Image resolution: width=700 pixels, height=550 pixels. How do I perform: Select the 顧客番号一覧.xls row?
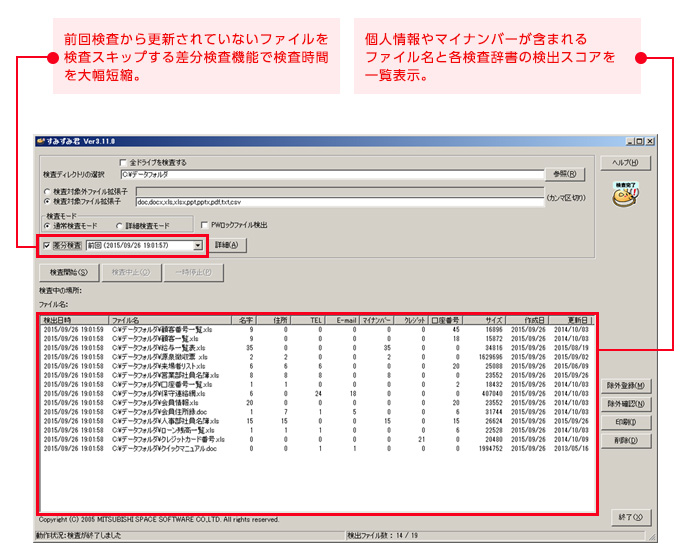click(x=316, y=330)
